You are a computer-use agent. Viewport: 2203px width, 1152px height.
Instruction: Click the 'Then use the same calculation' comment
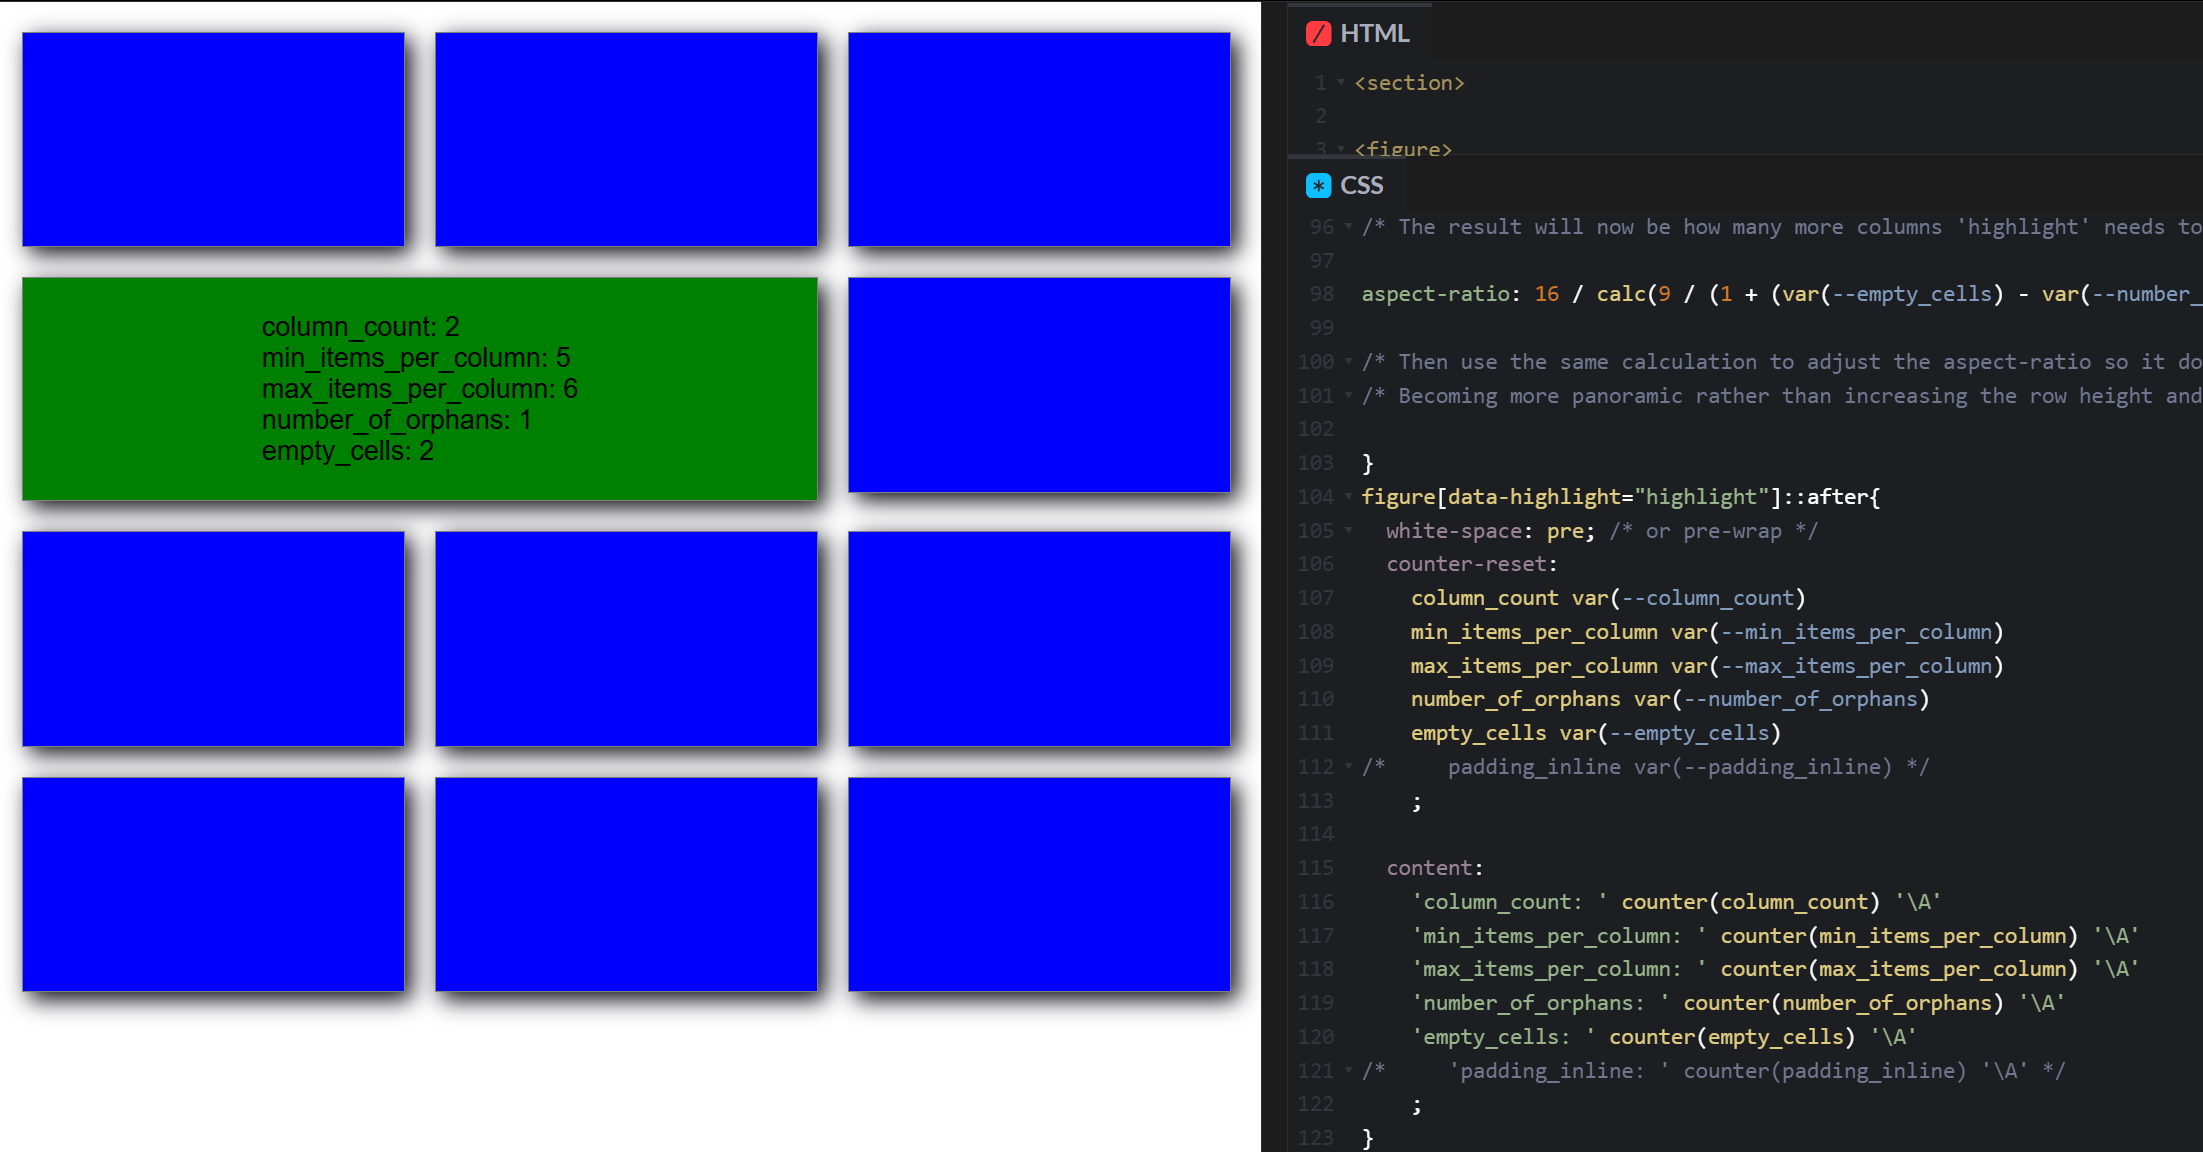[x=1780, y=362]
